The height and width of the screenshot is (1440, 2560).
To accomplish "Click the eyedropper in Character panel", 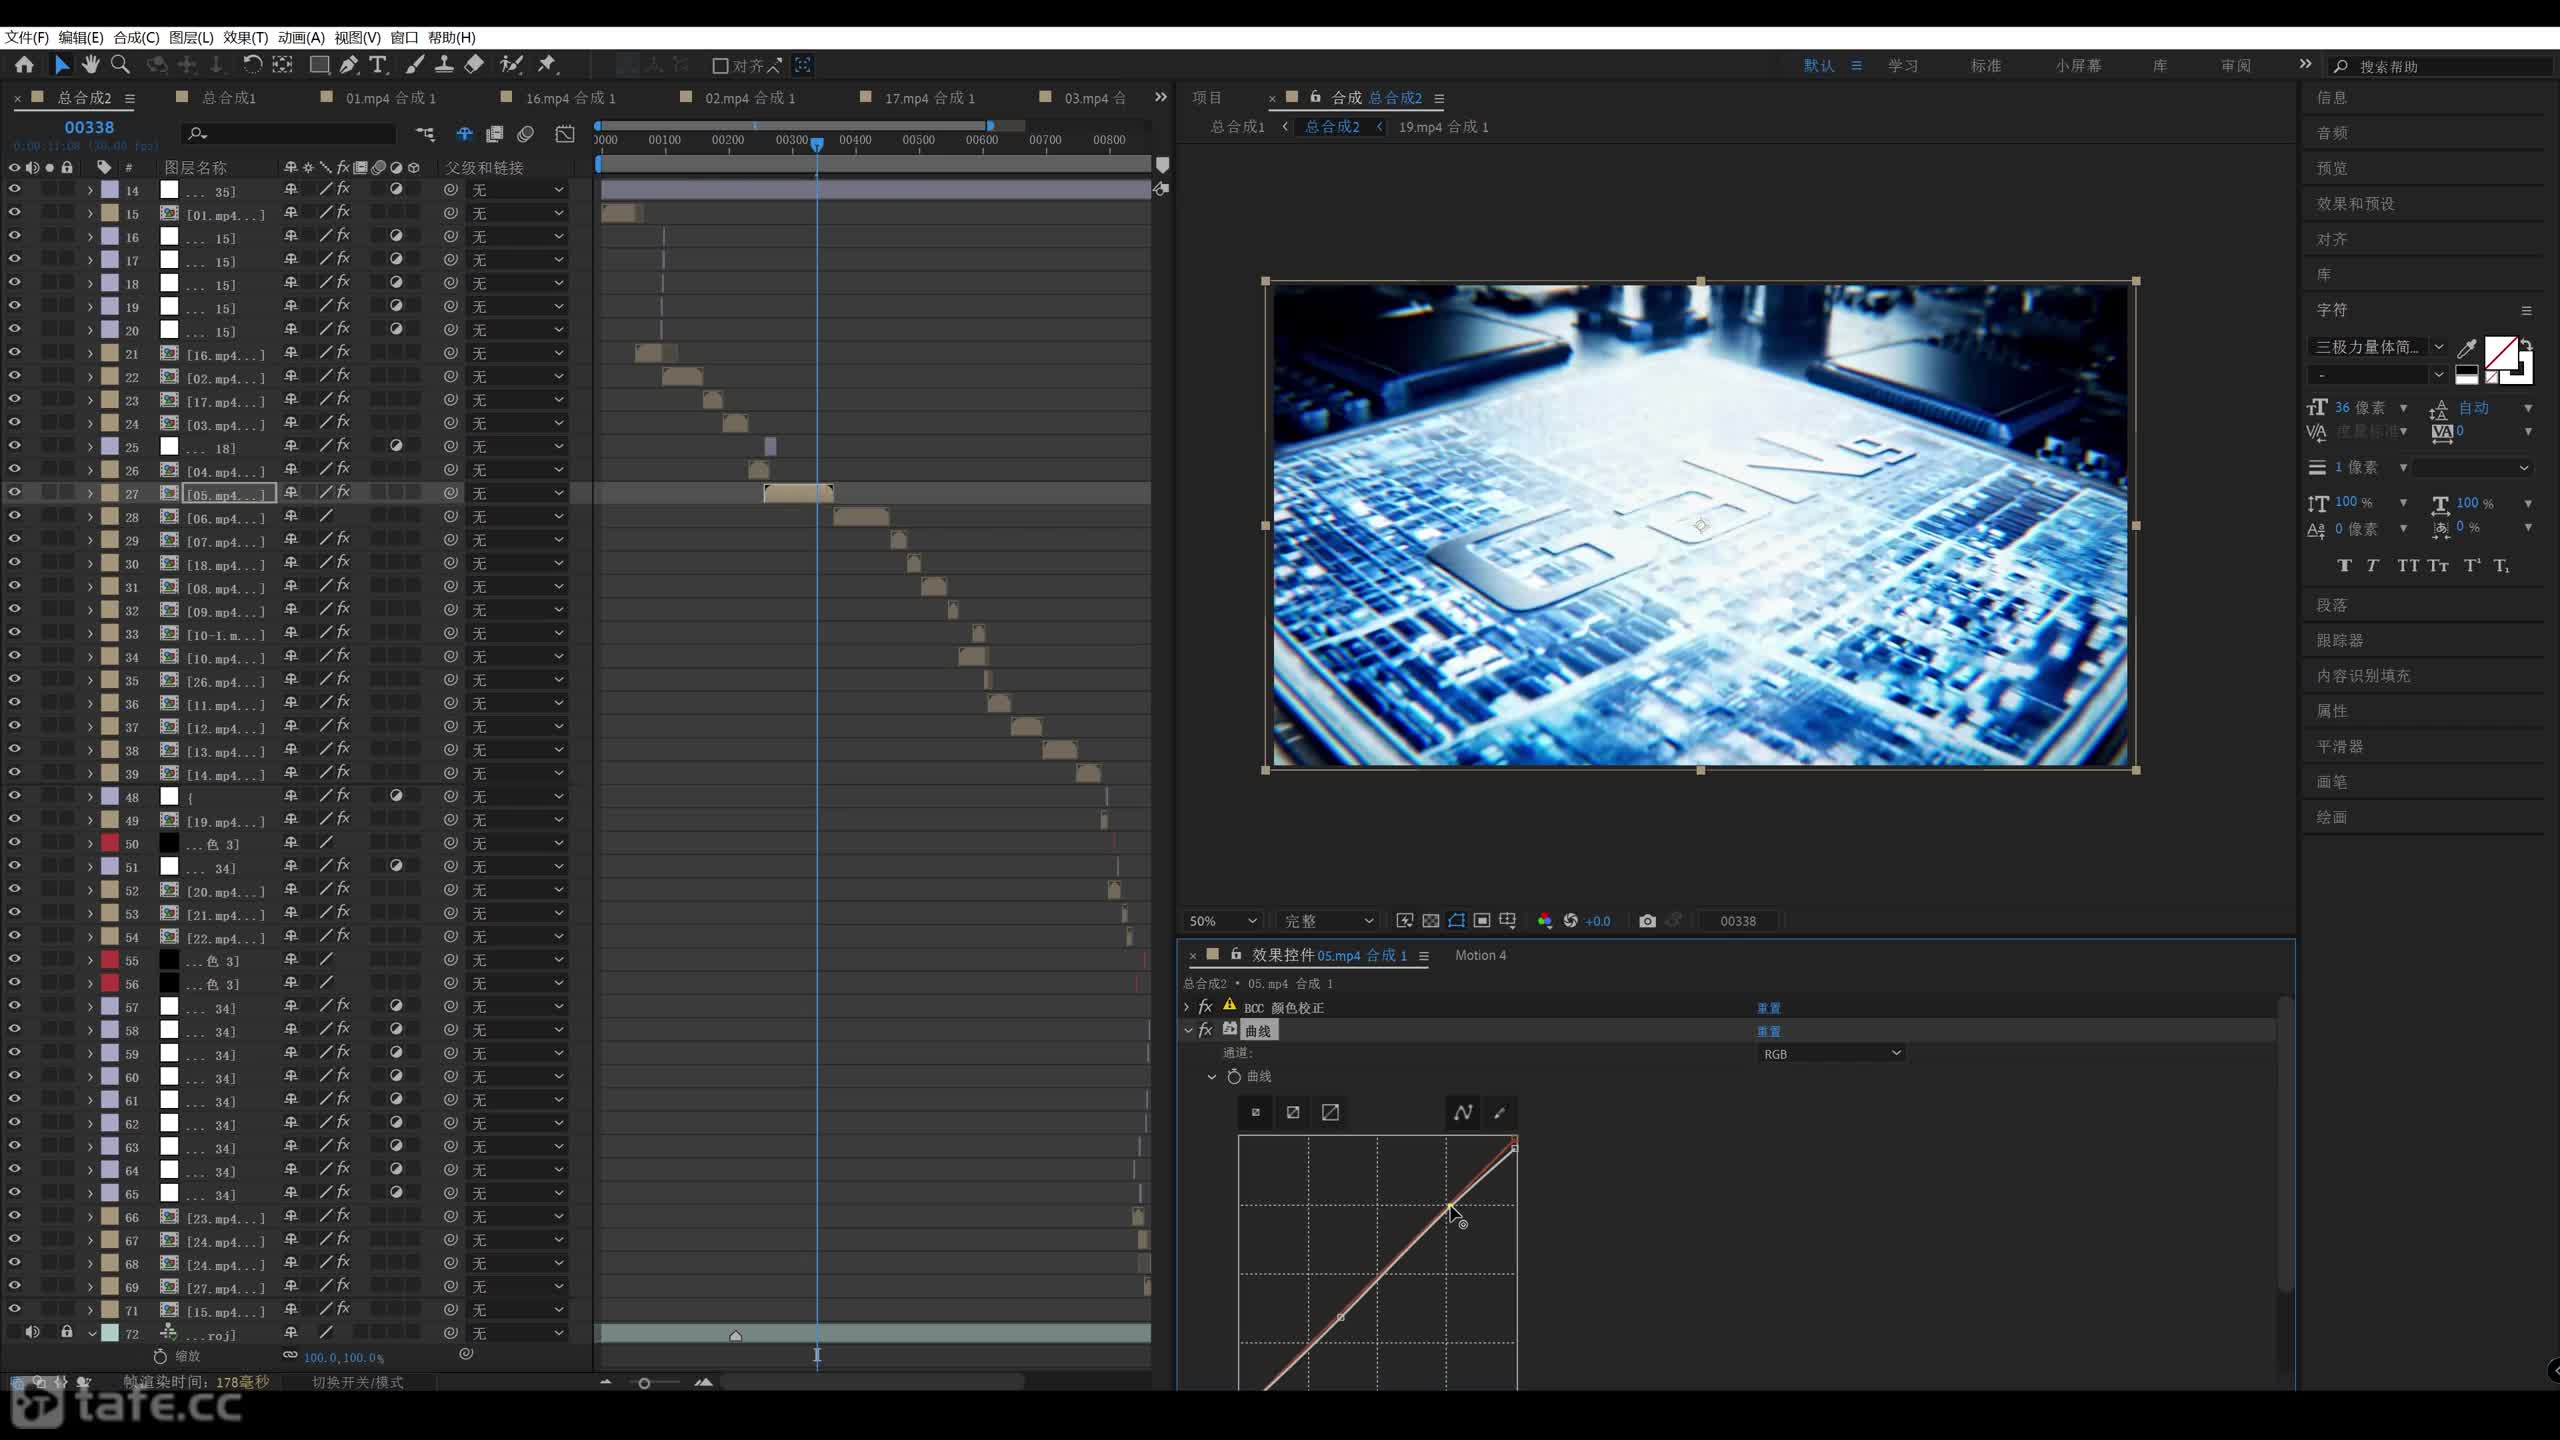I will coord(2467,348).
